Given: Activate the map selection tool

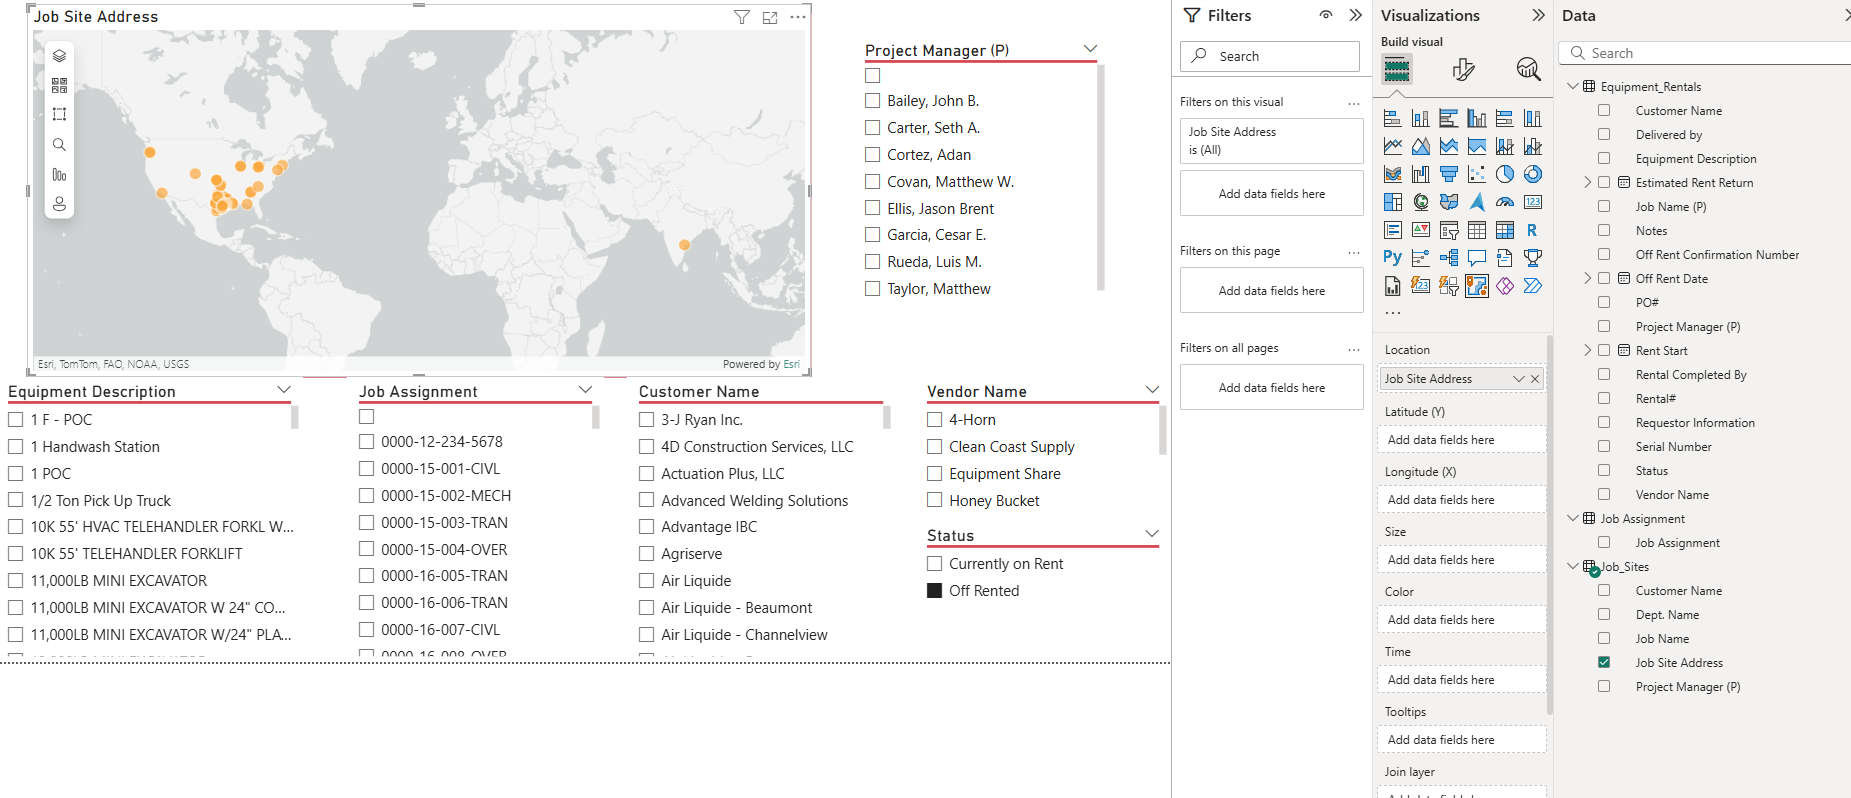Looking at the screenshot, I should pos(59,114).
